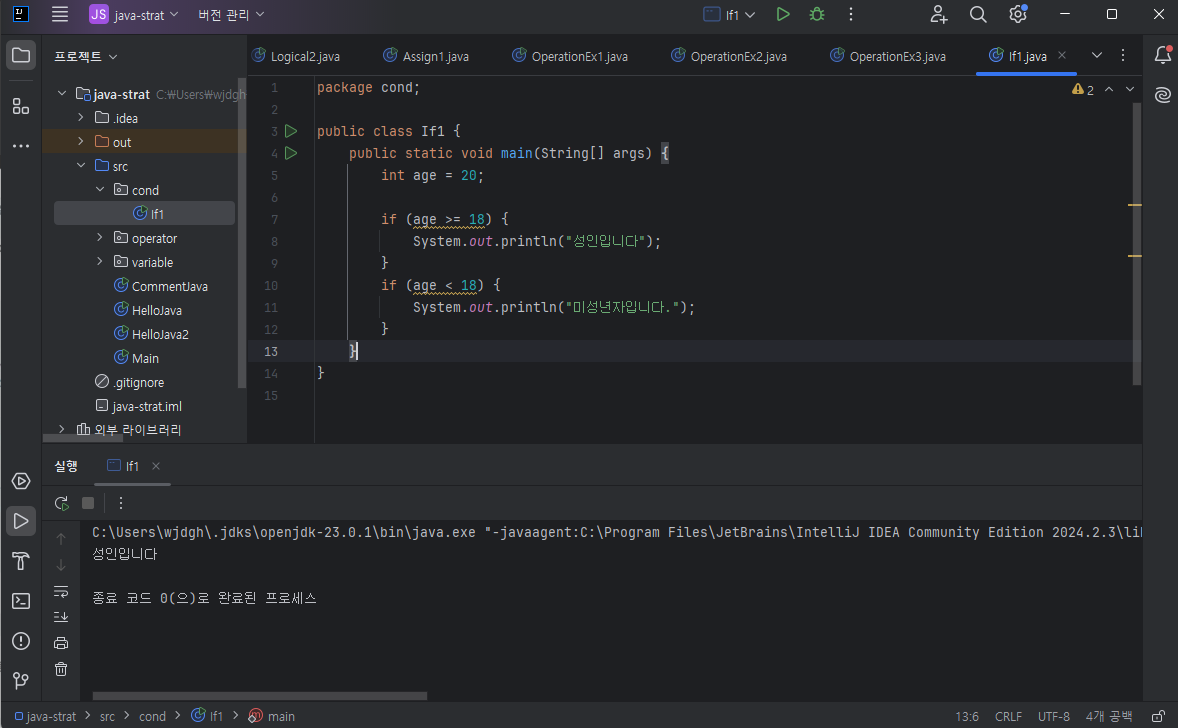Open the Notifications bell icon

point(1162,55)
